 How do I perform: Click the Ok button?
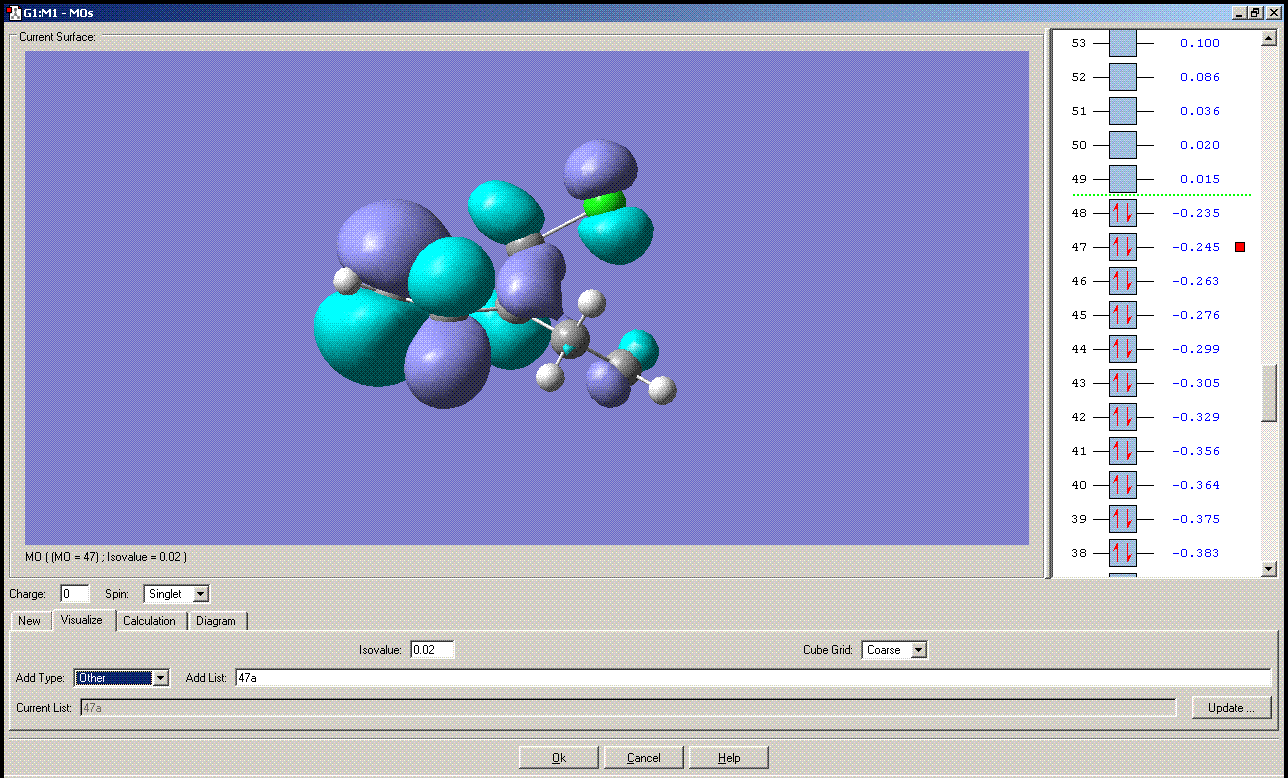559,757
